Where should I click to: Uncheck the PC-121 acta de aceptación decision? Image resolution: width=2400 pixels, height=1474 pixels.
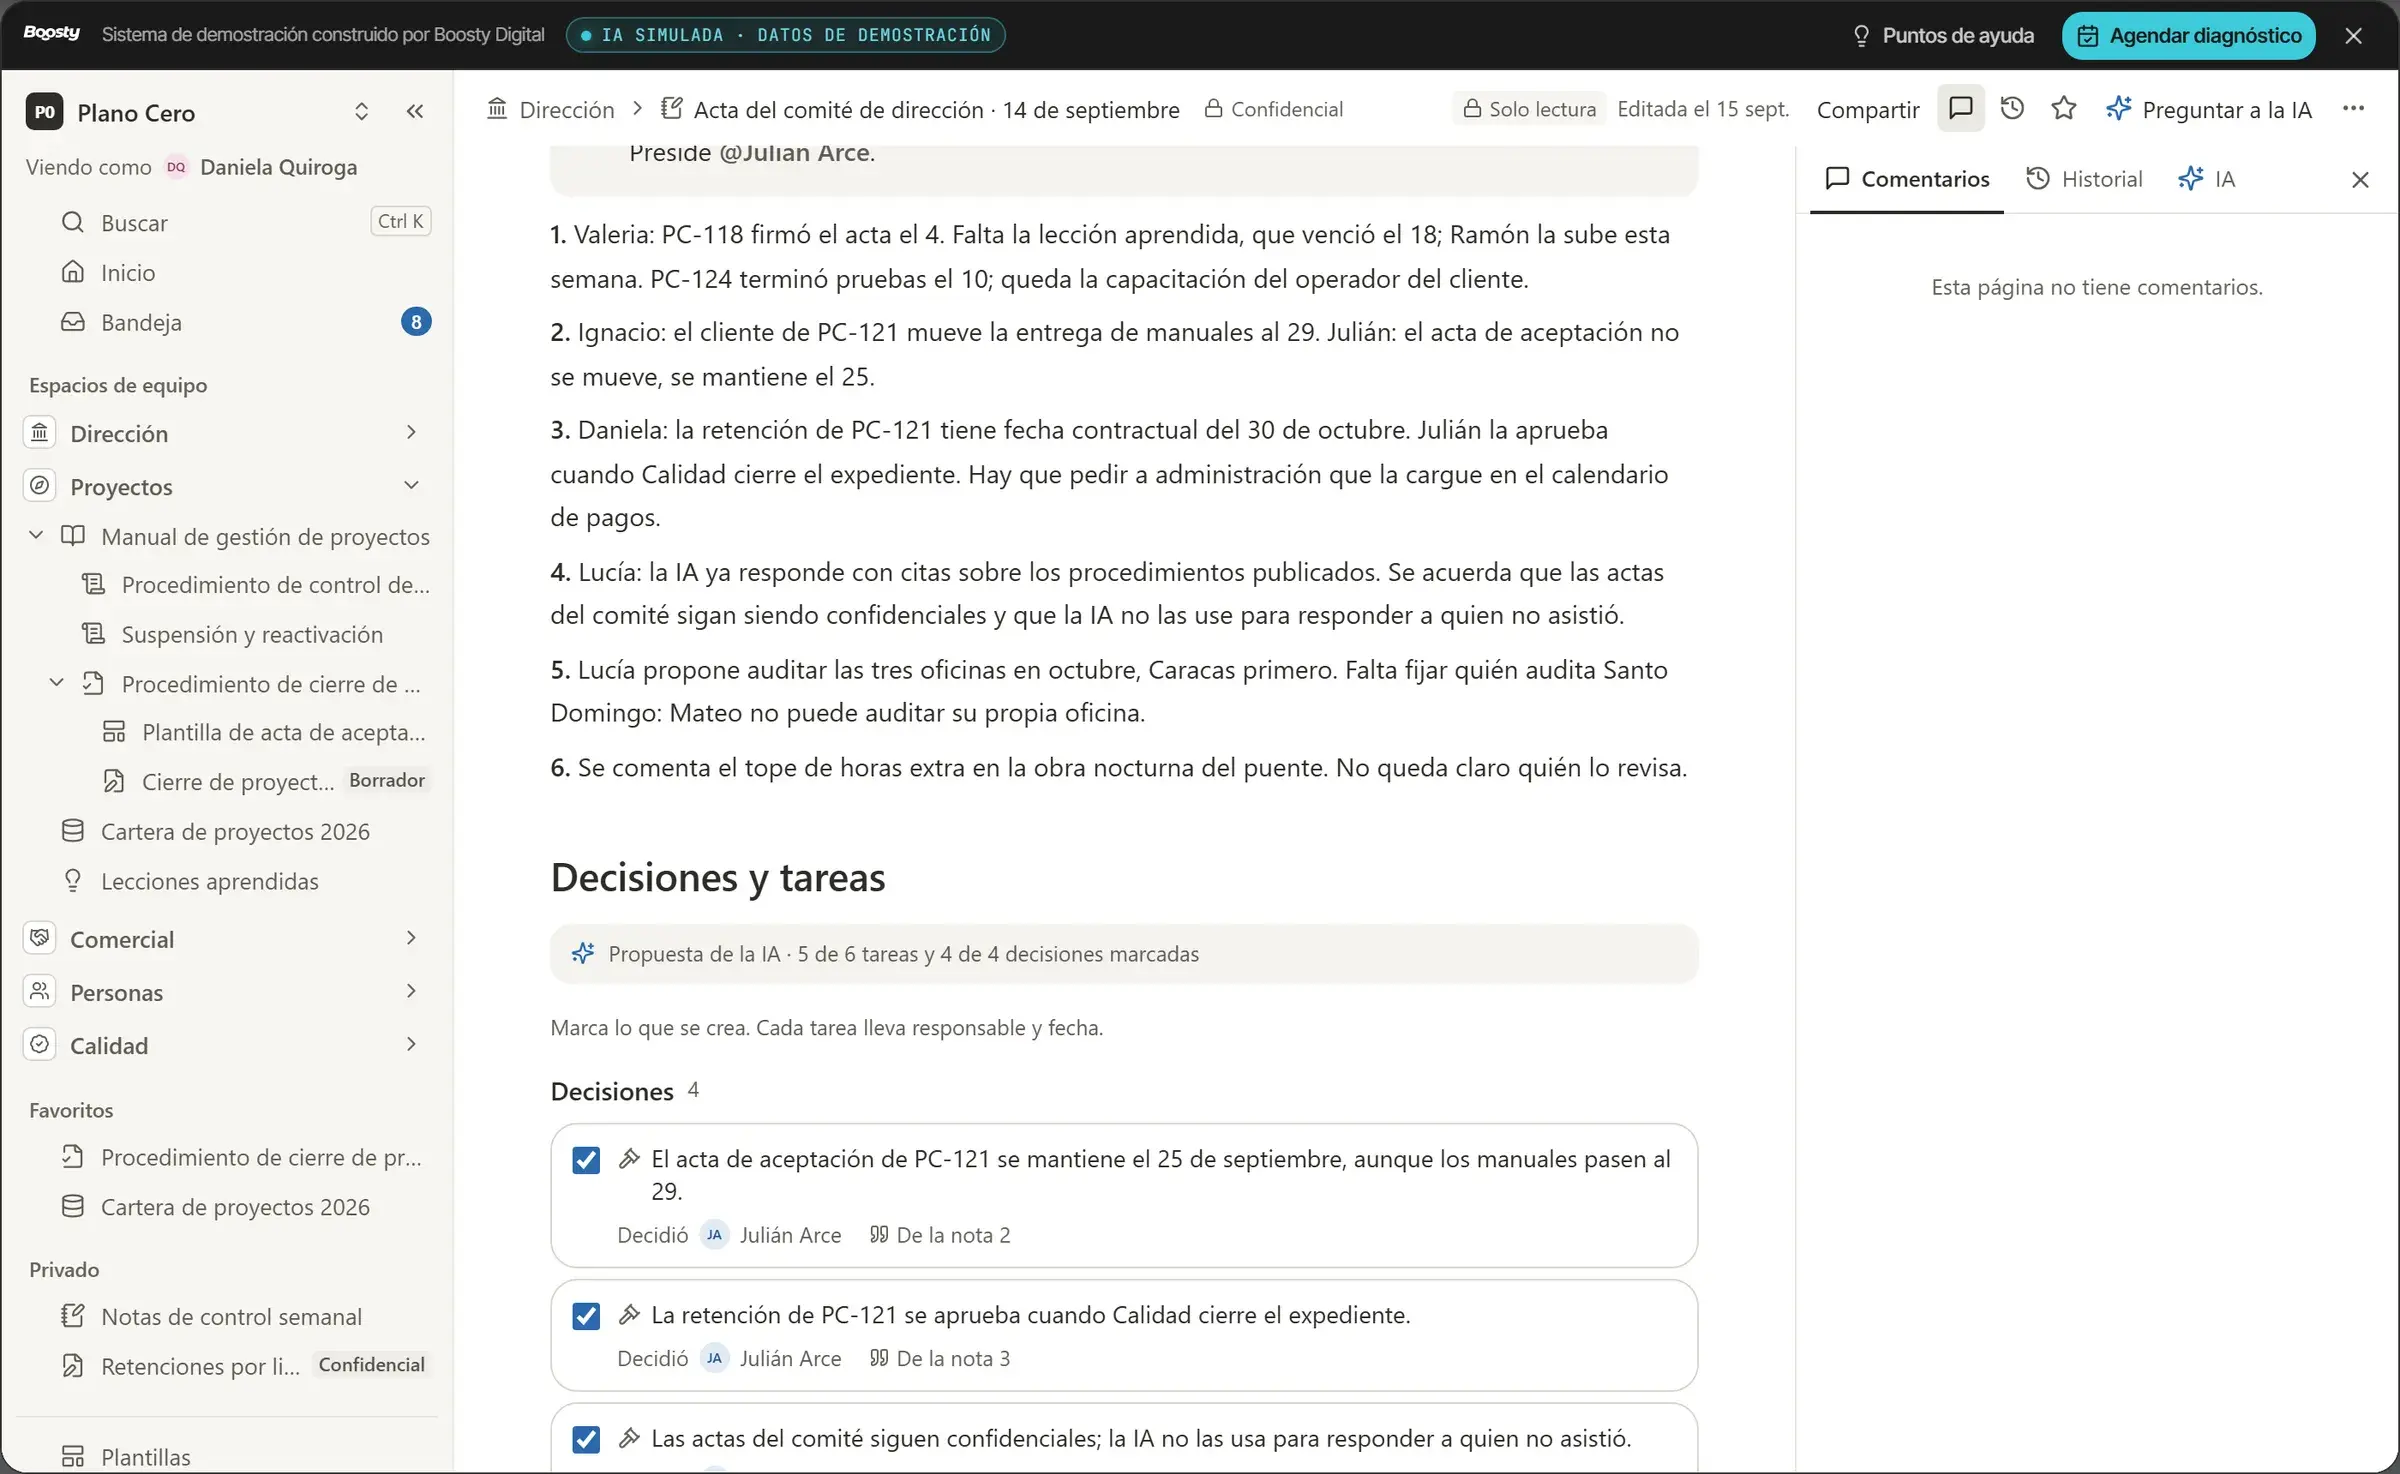(586, 1160)
